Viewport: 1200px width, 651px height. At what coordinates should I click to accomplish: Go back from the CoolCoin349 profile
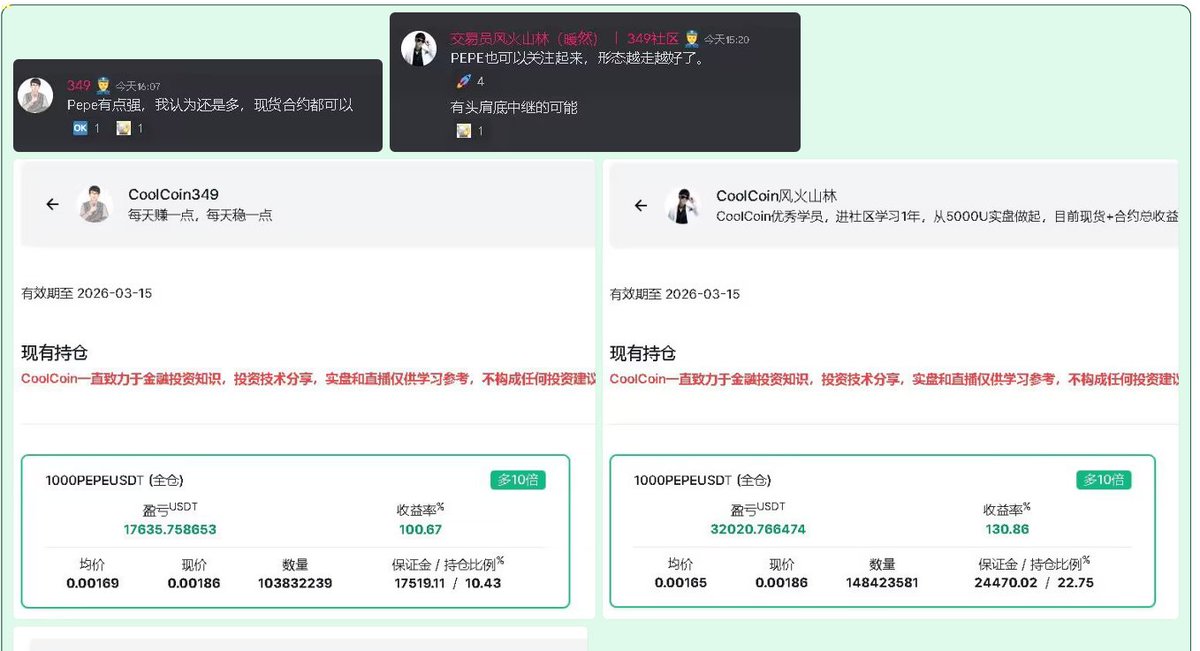(x=53, y=204)
